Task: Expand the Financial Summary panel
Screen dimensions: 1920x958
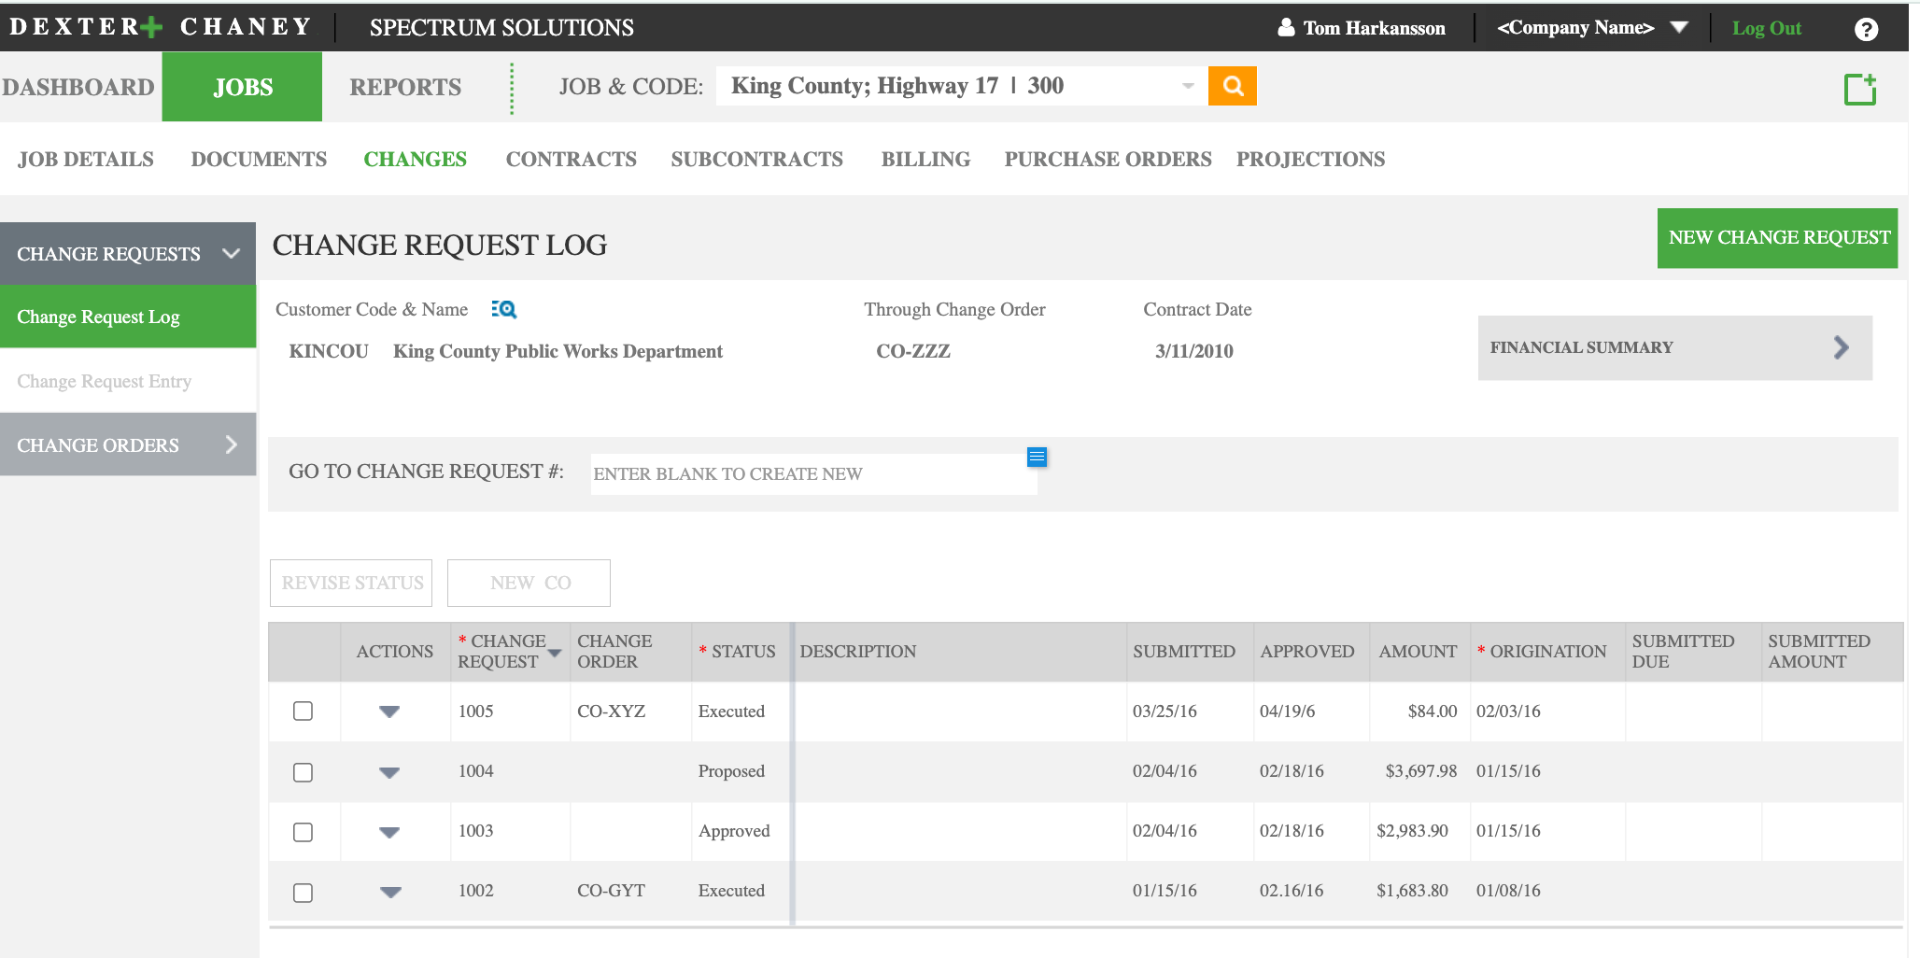Action: (x=1675, y=348)
